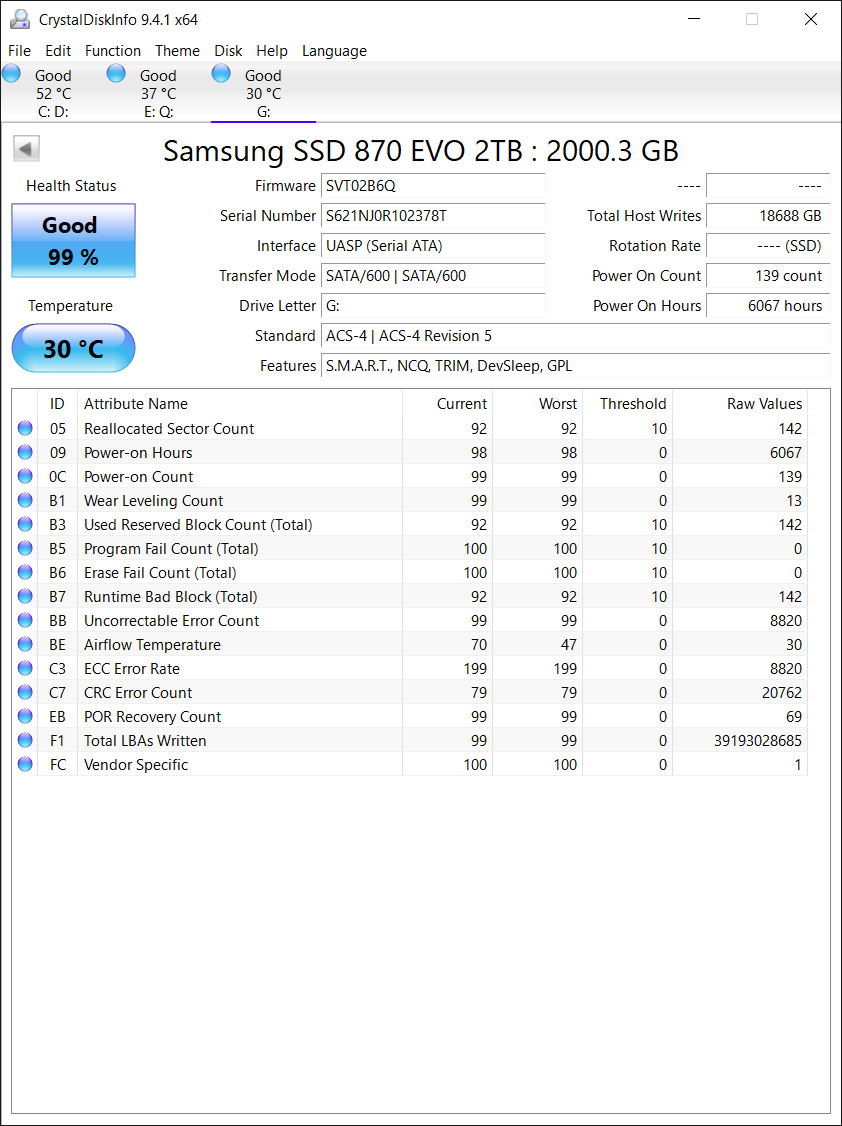This screenshot has width=842, height=1126.
Task: Open the Function menu
Action: [x=113, y=51]
